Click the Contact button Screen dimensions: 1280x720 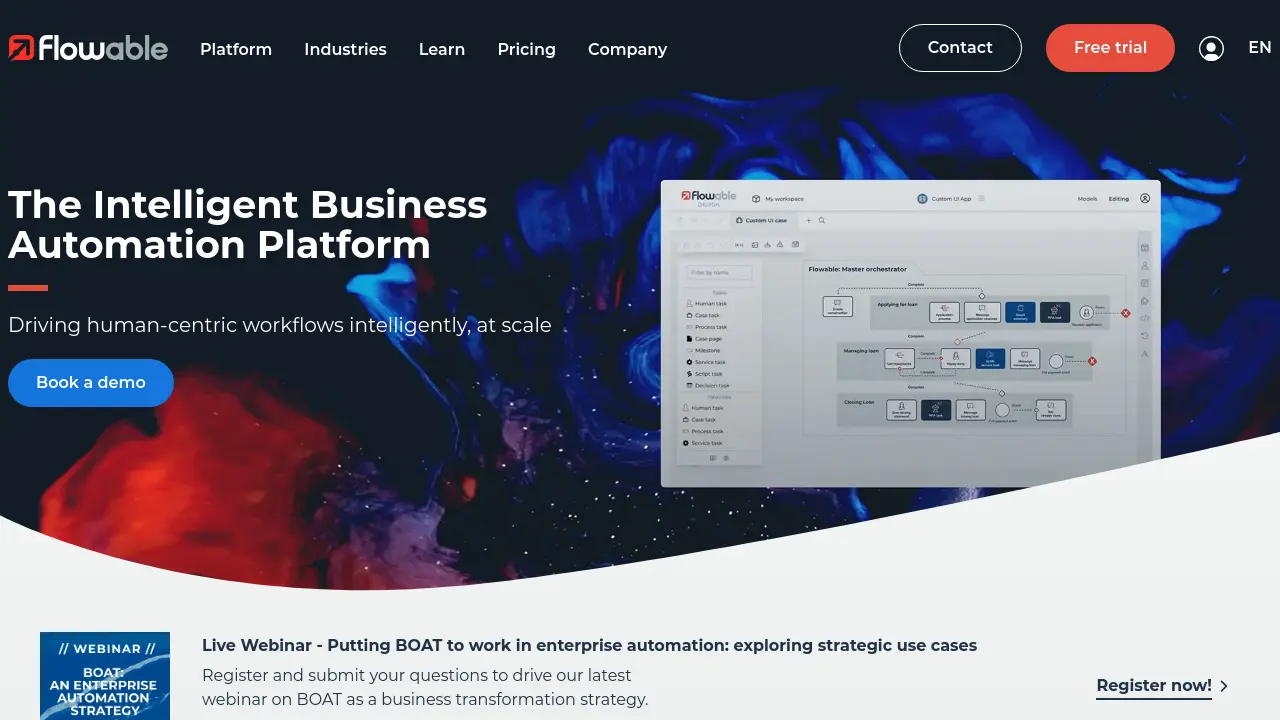[x=960, y=48]
